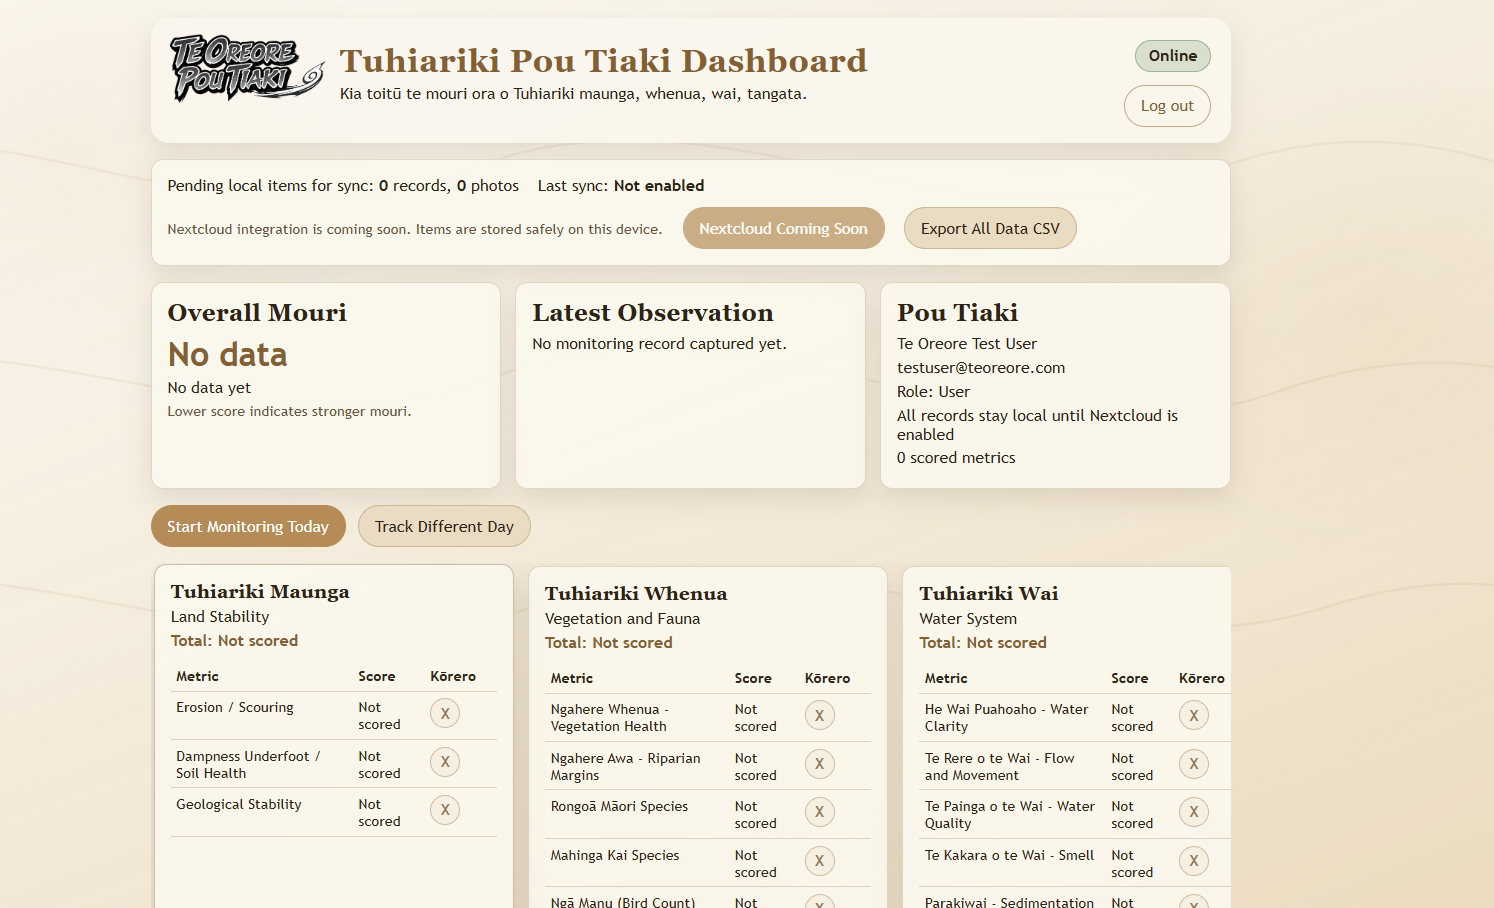Open kōrero for Geological Stability metric

444,809
